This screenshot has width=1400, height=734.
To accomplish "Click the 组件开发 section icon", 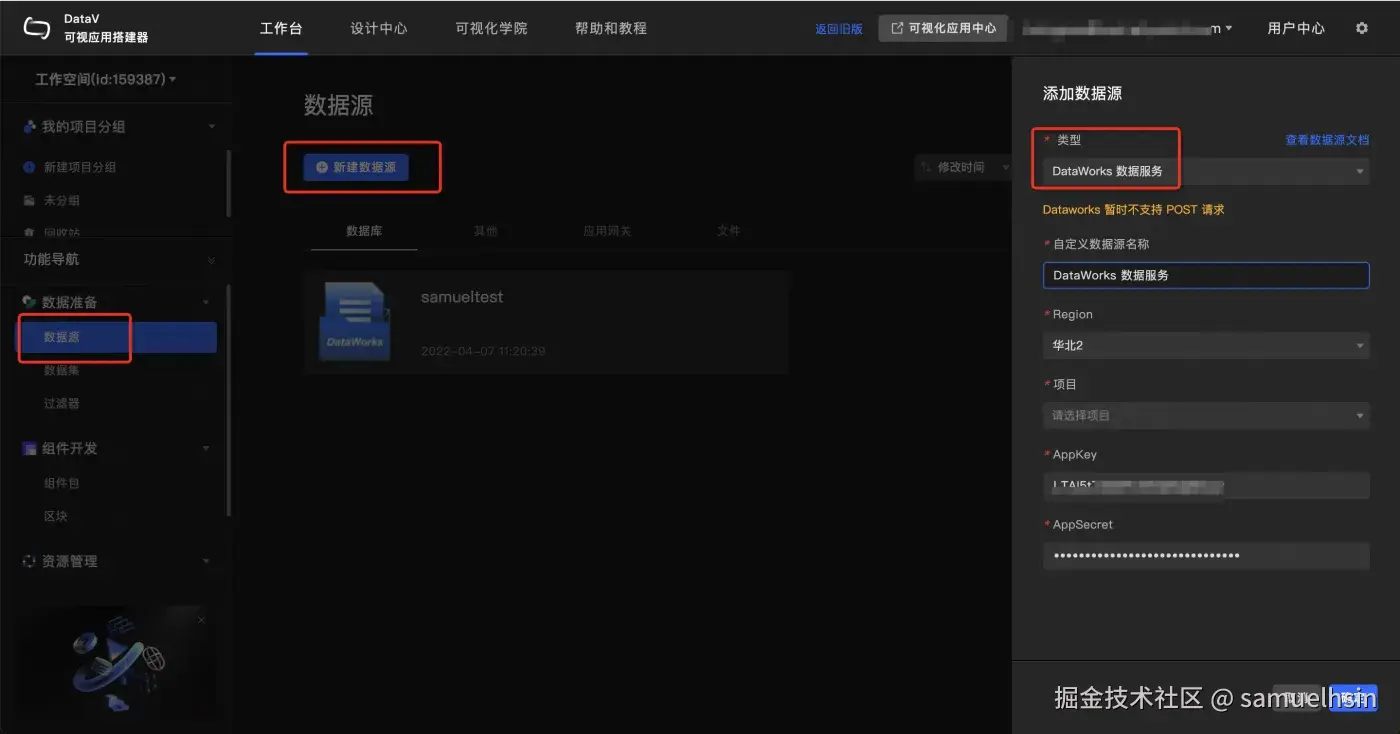I will coord(29,448).
